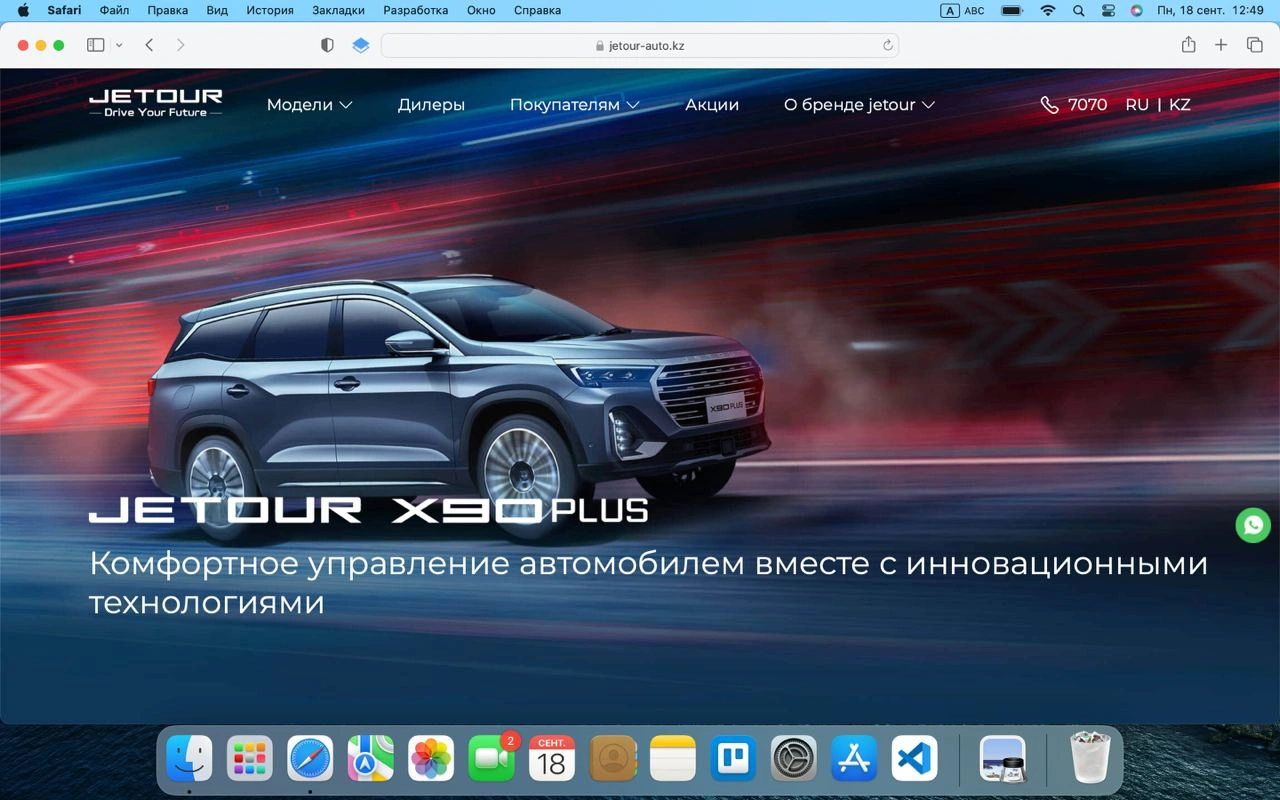Open Photos from the Dock

[x=431, y=758]
